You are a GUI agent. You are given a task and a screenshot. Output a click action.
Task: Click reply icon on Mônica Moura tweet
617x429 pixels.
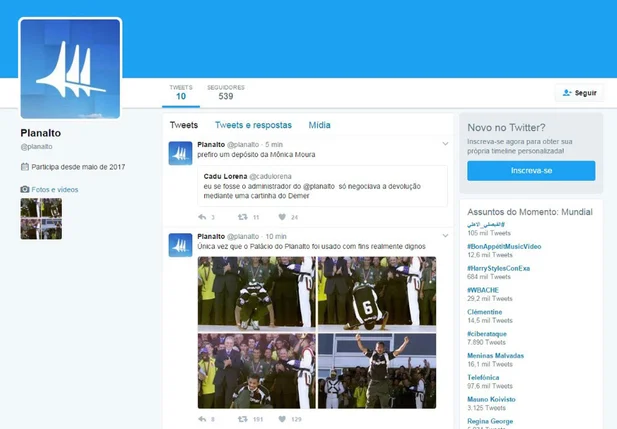tap(202, 217)
